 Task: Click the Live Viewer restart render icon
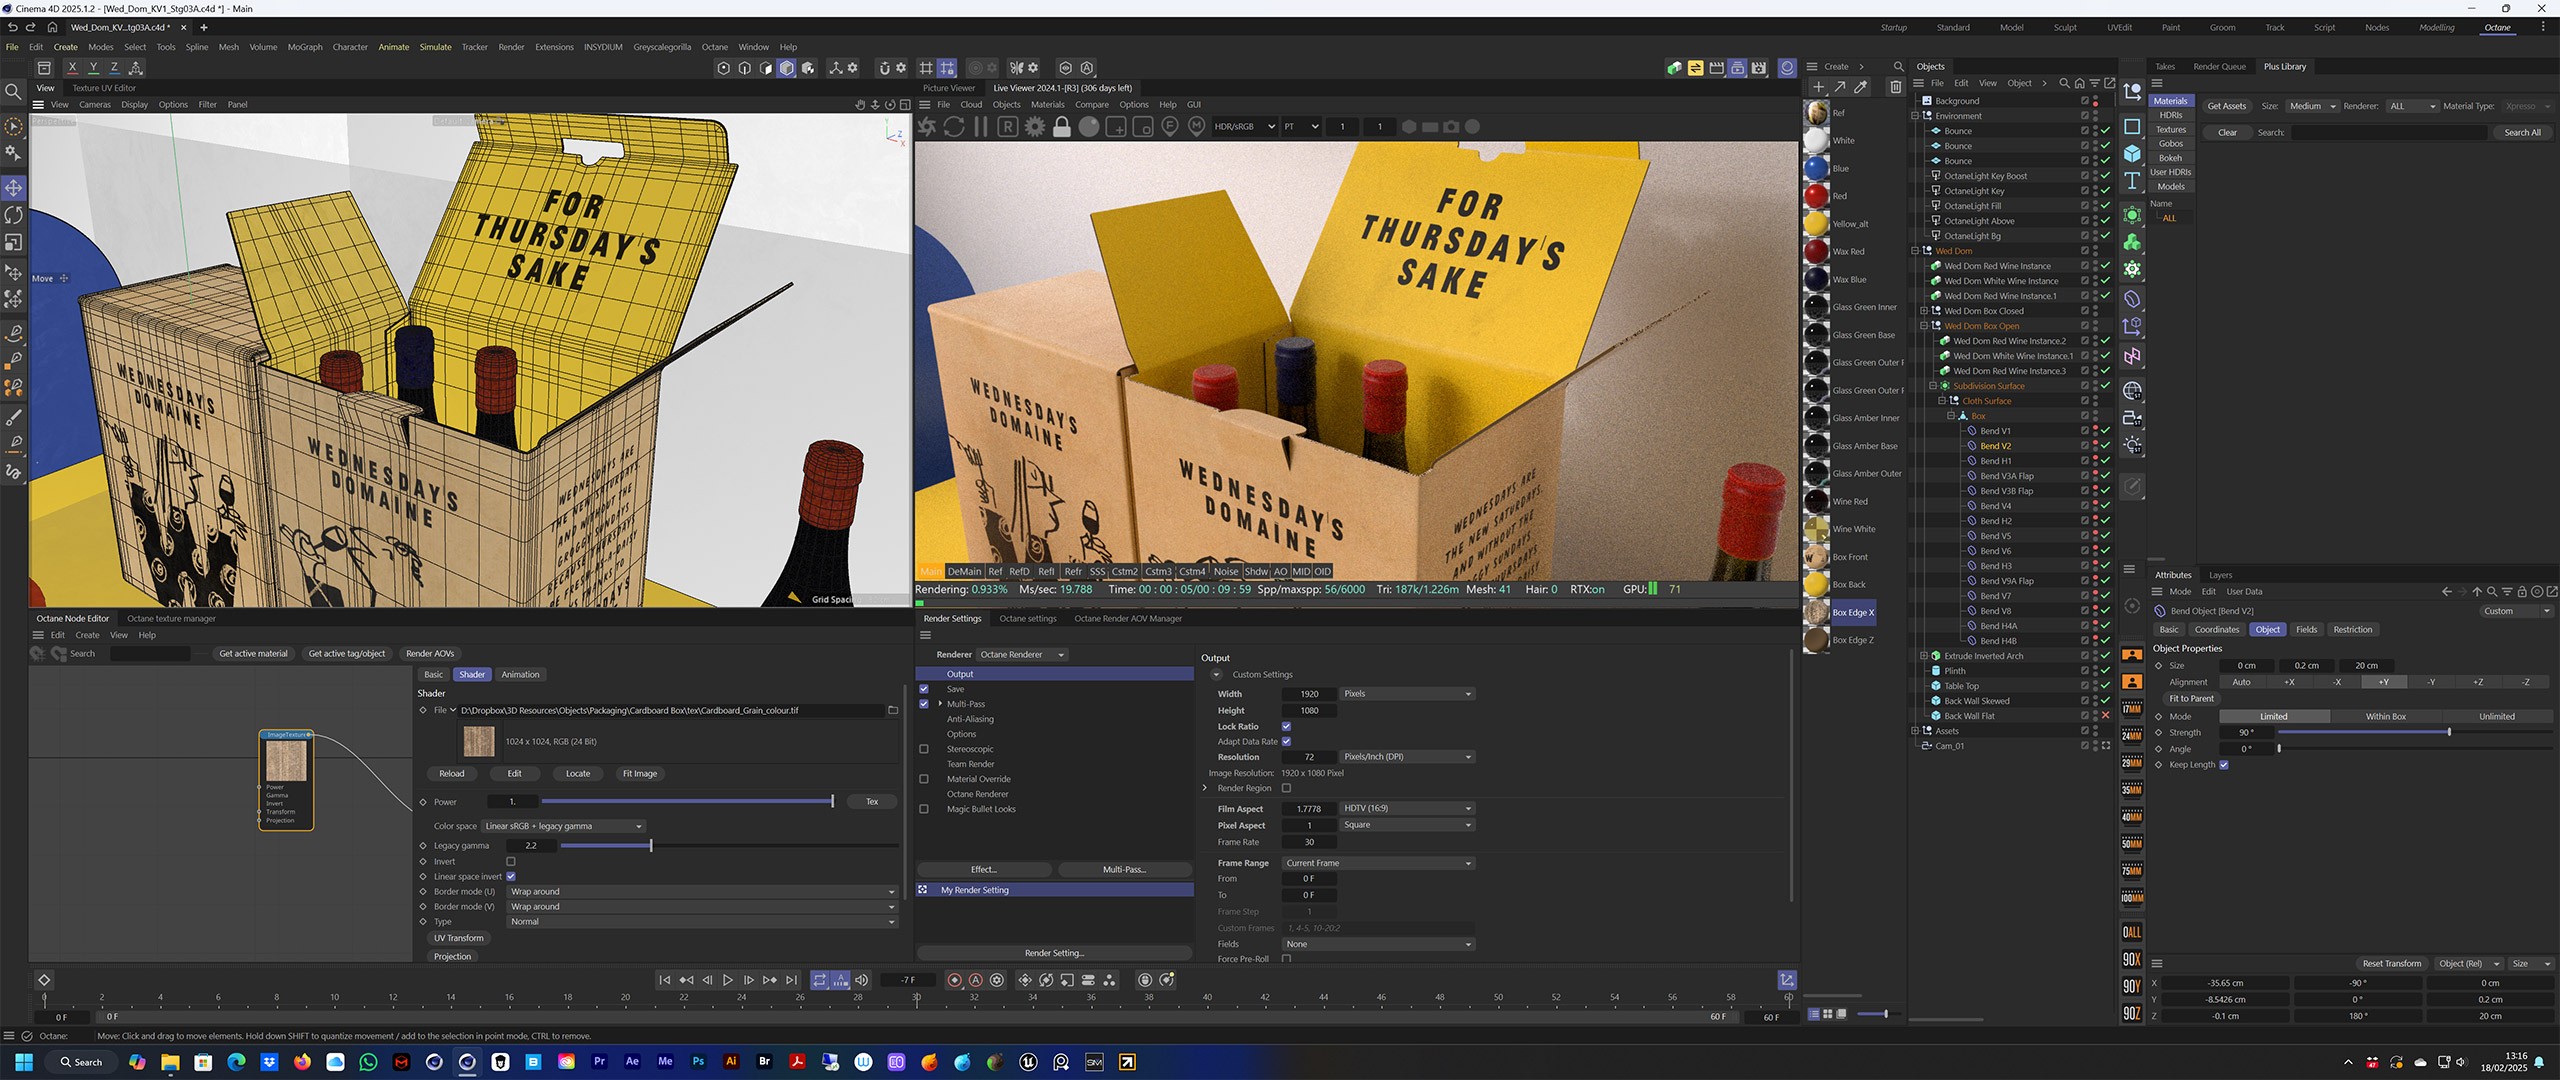pos(954,127)
